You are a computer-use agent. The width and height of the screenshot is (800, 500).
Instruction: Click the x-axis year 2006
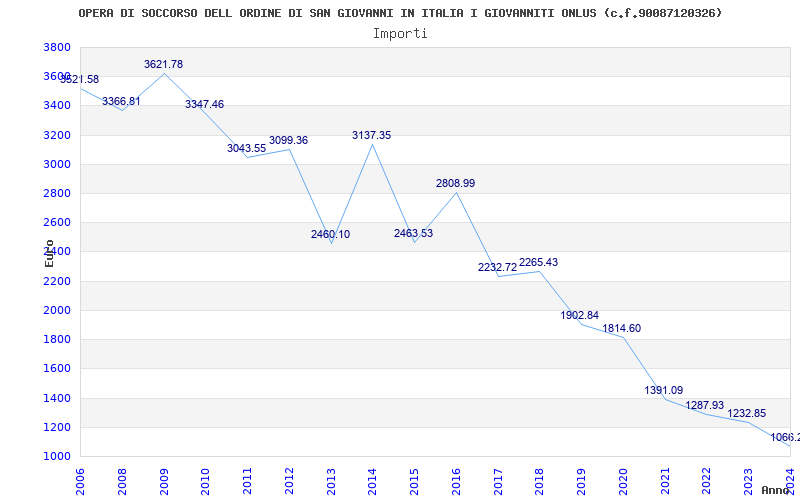click(x=80, y=482)
